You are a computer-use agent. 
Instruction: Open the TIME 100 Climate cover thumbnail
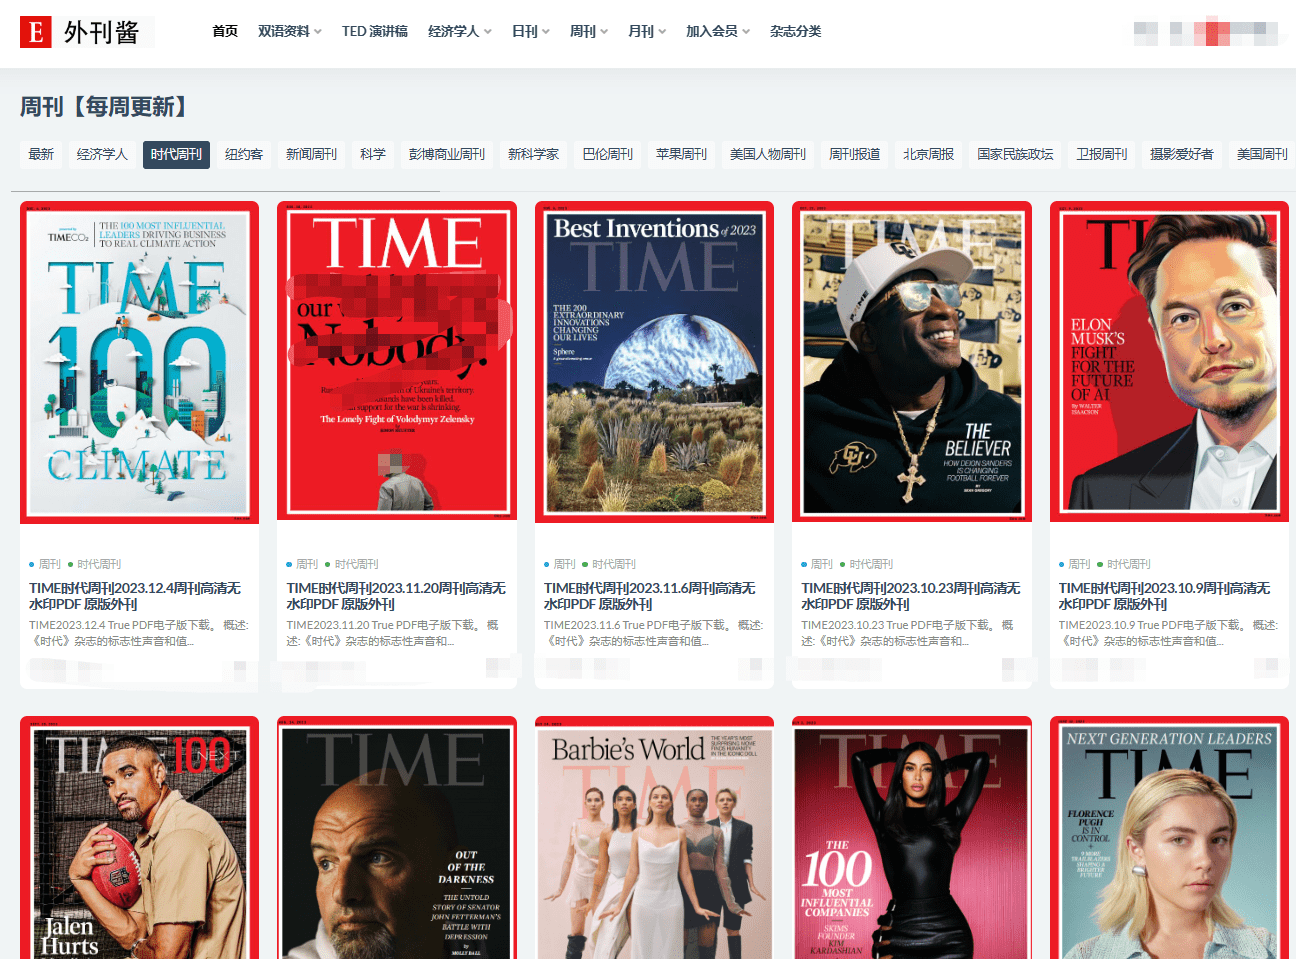pyautogui.click(x=139, y=362)
